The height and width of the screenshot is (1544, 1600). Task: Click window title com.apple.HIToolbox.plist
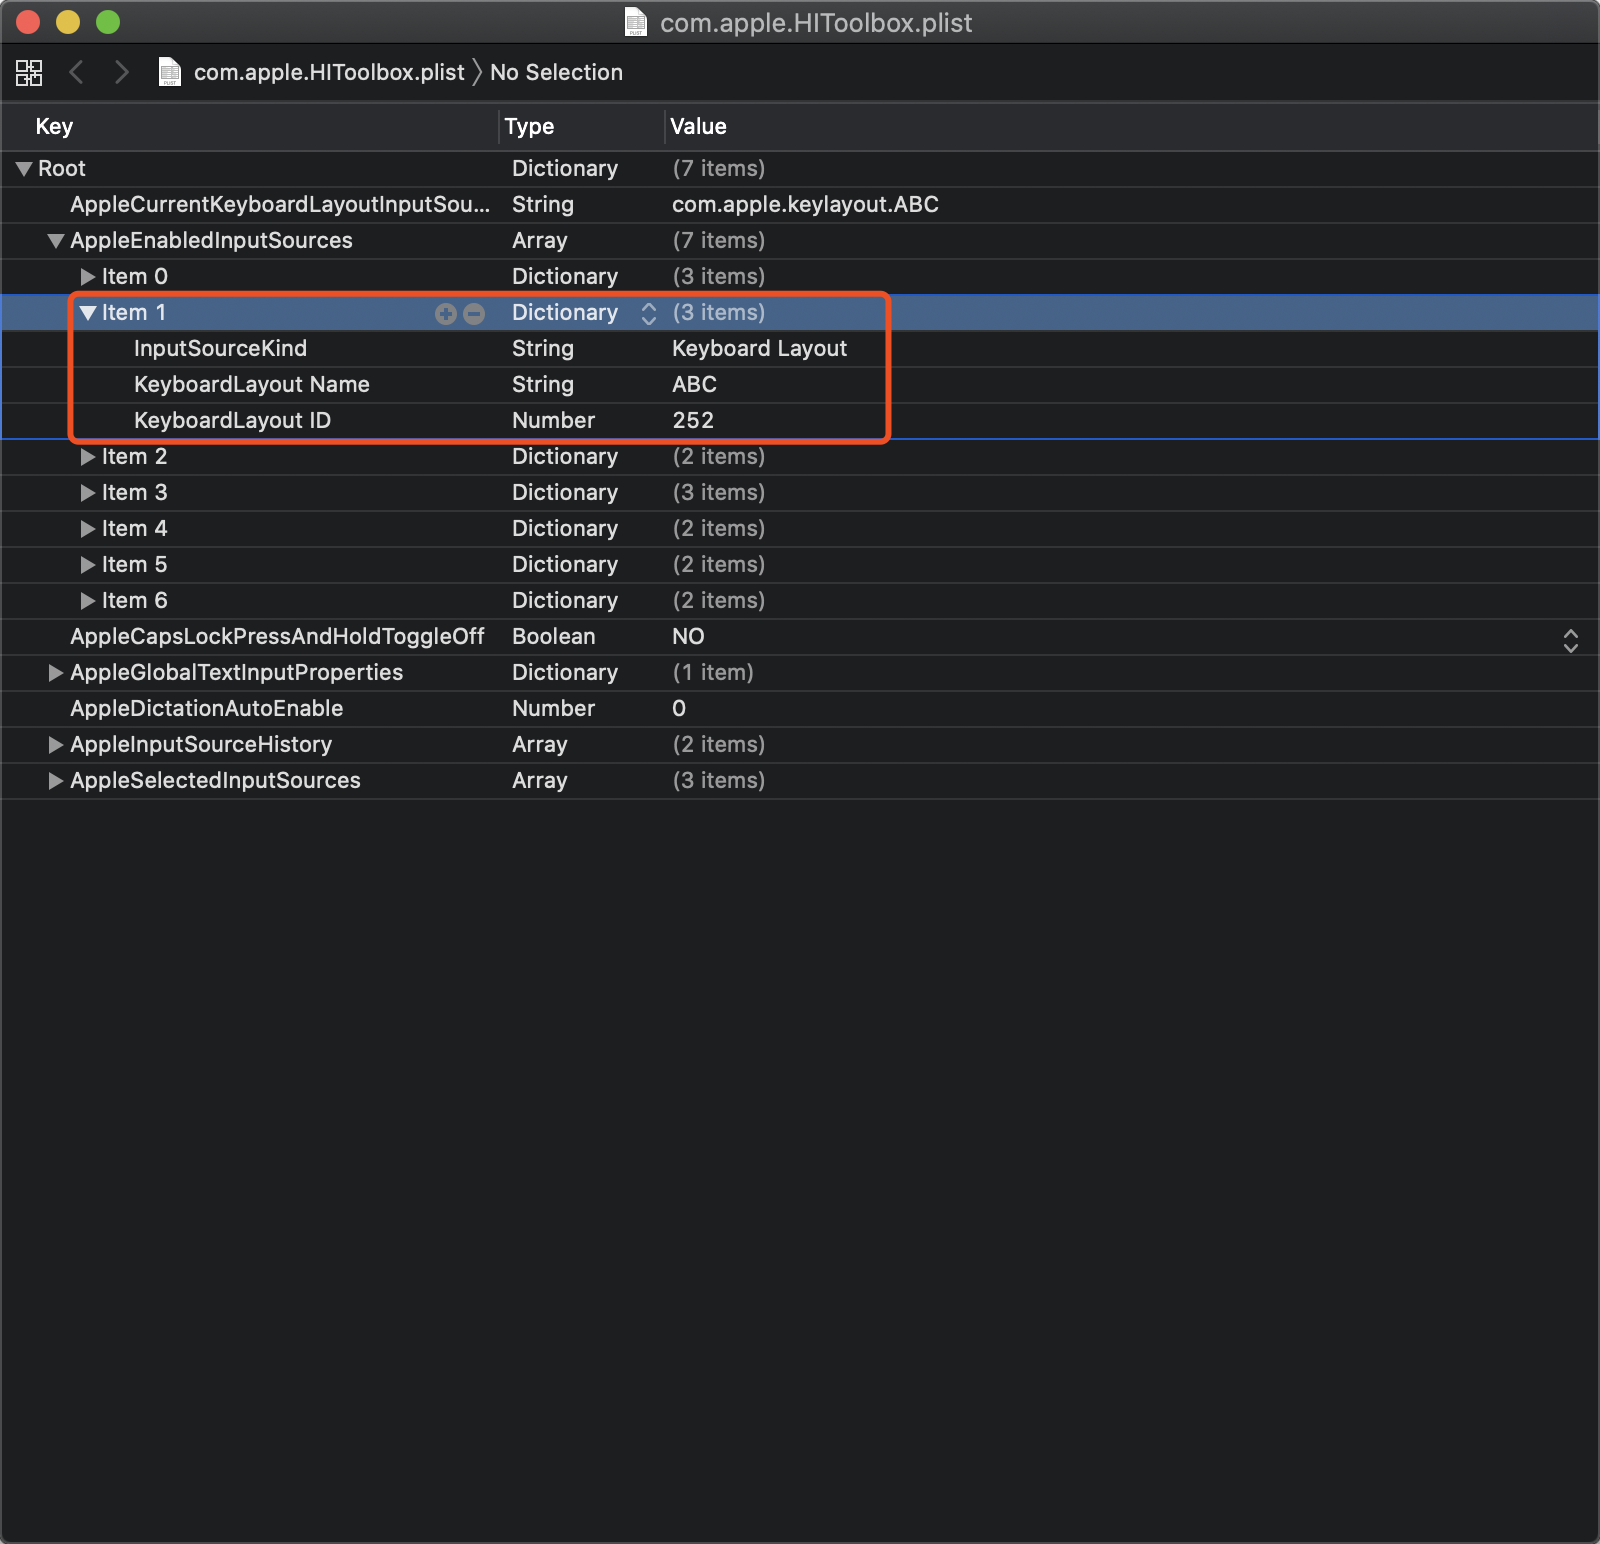click(816, 22)
